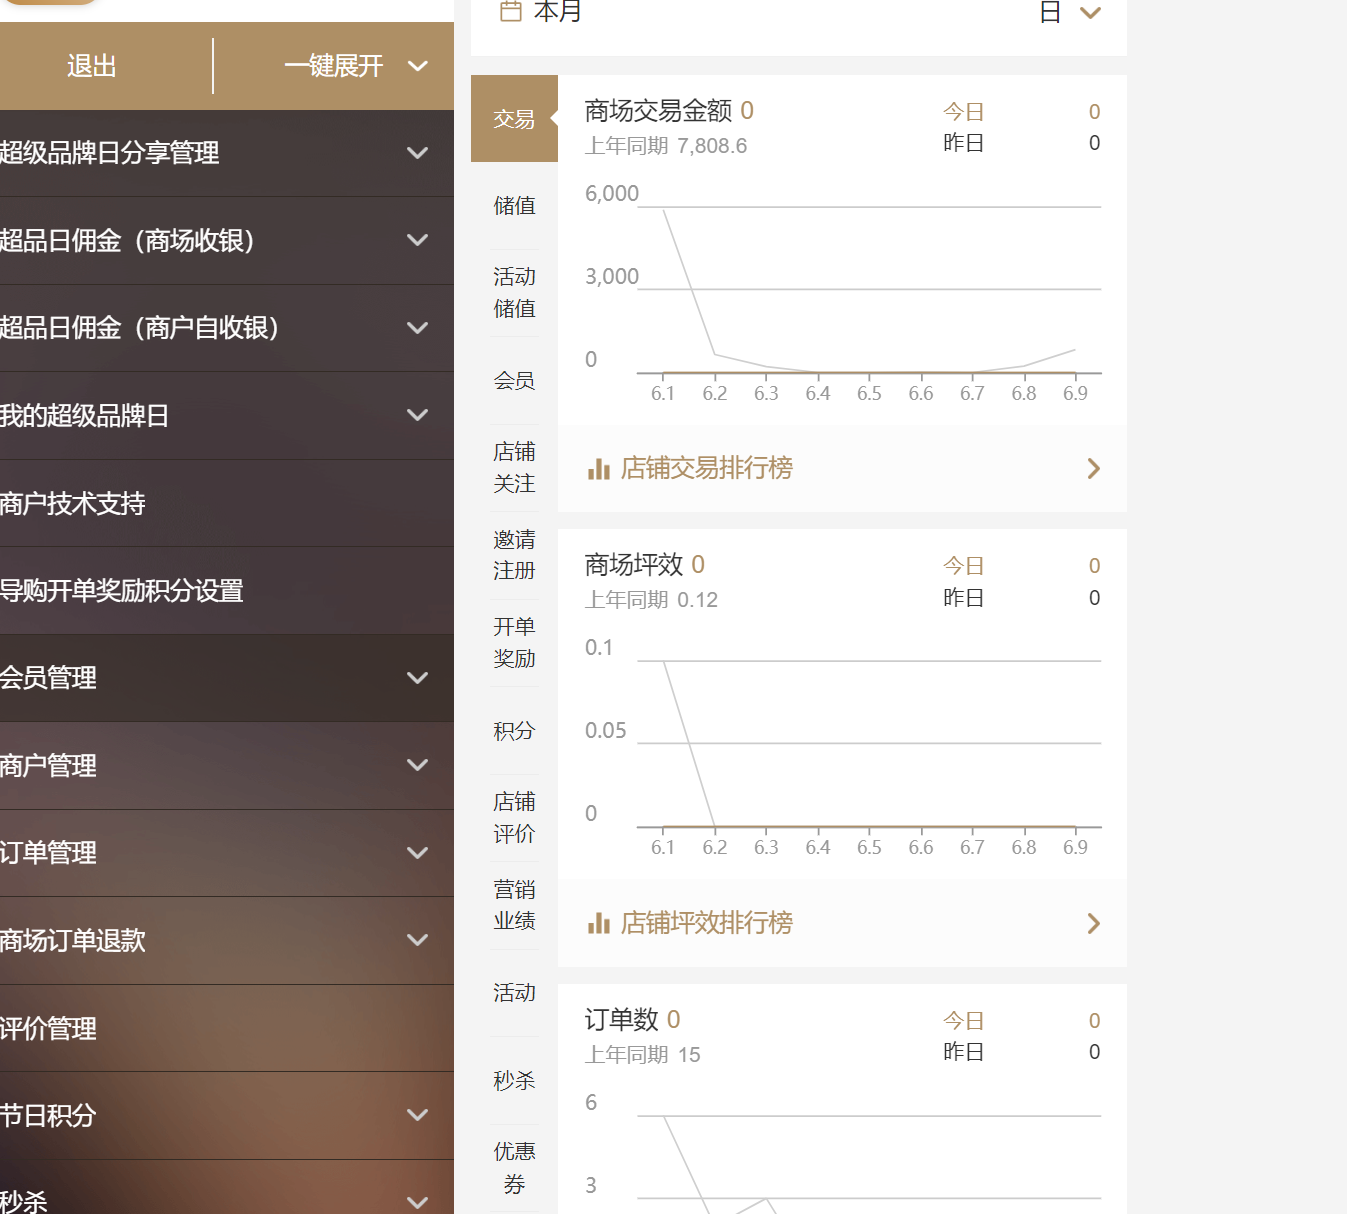Click 上年同期 0.12 text
Image resolution: width=1347 pixels, height=1214 pixels.
point(651,600)
